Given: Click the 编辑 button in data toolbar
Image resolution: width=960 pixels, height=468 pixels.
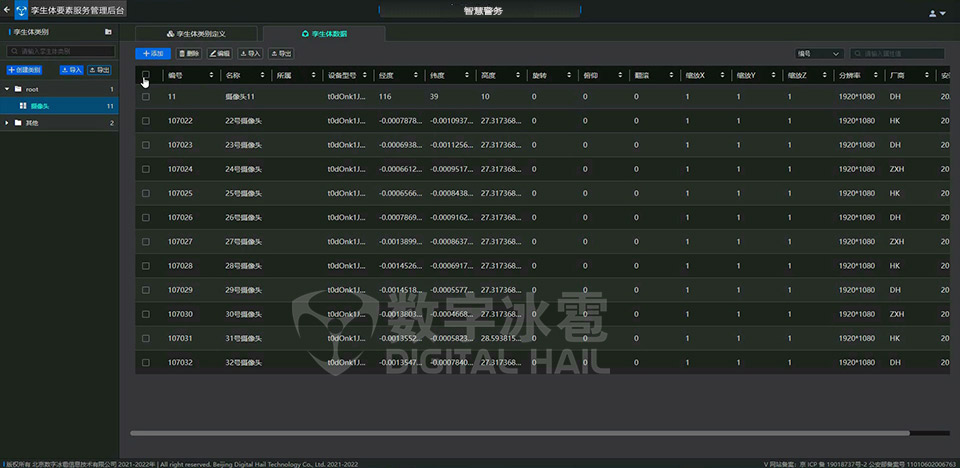Looking at the screenshot, I should pos(220,54).
